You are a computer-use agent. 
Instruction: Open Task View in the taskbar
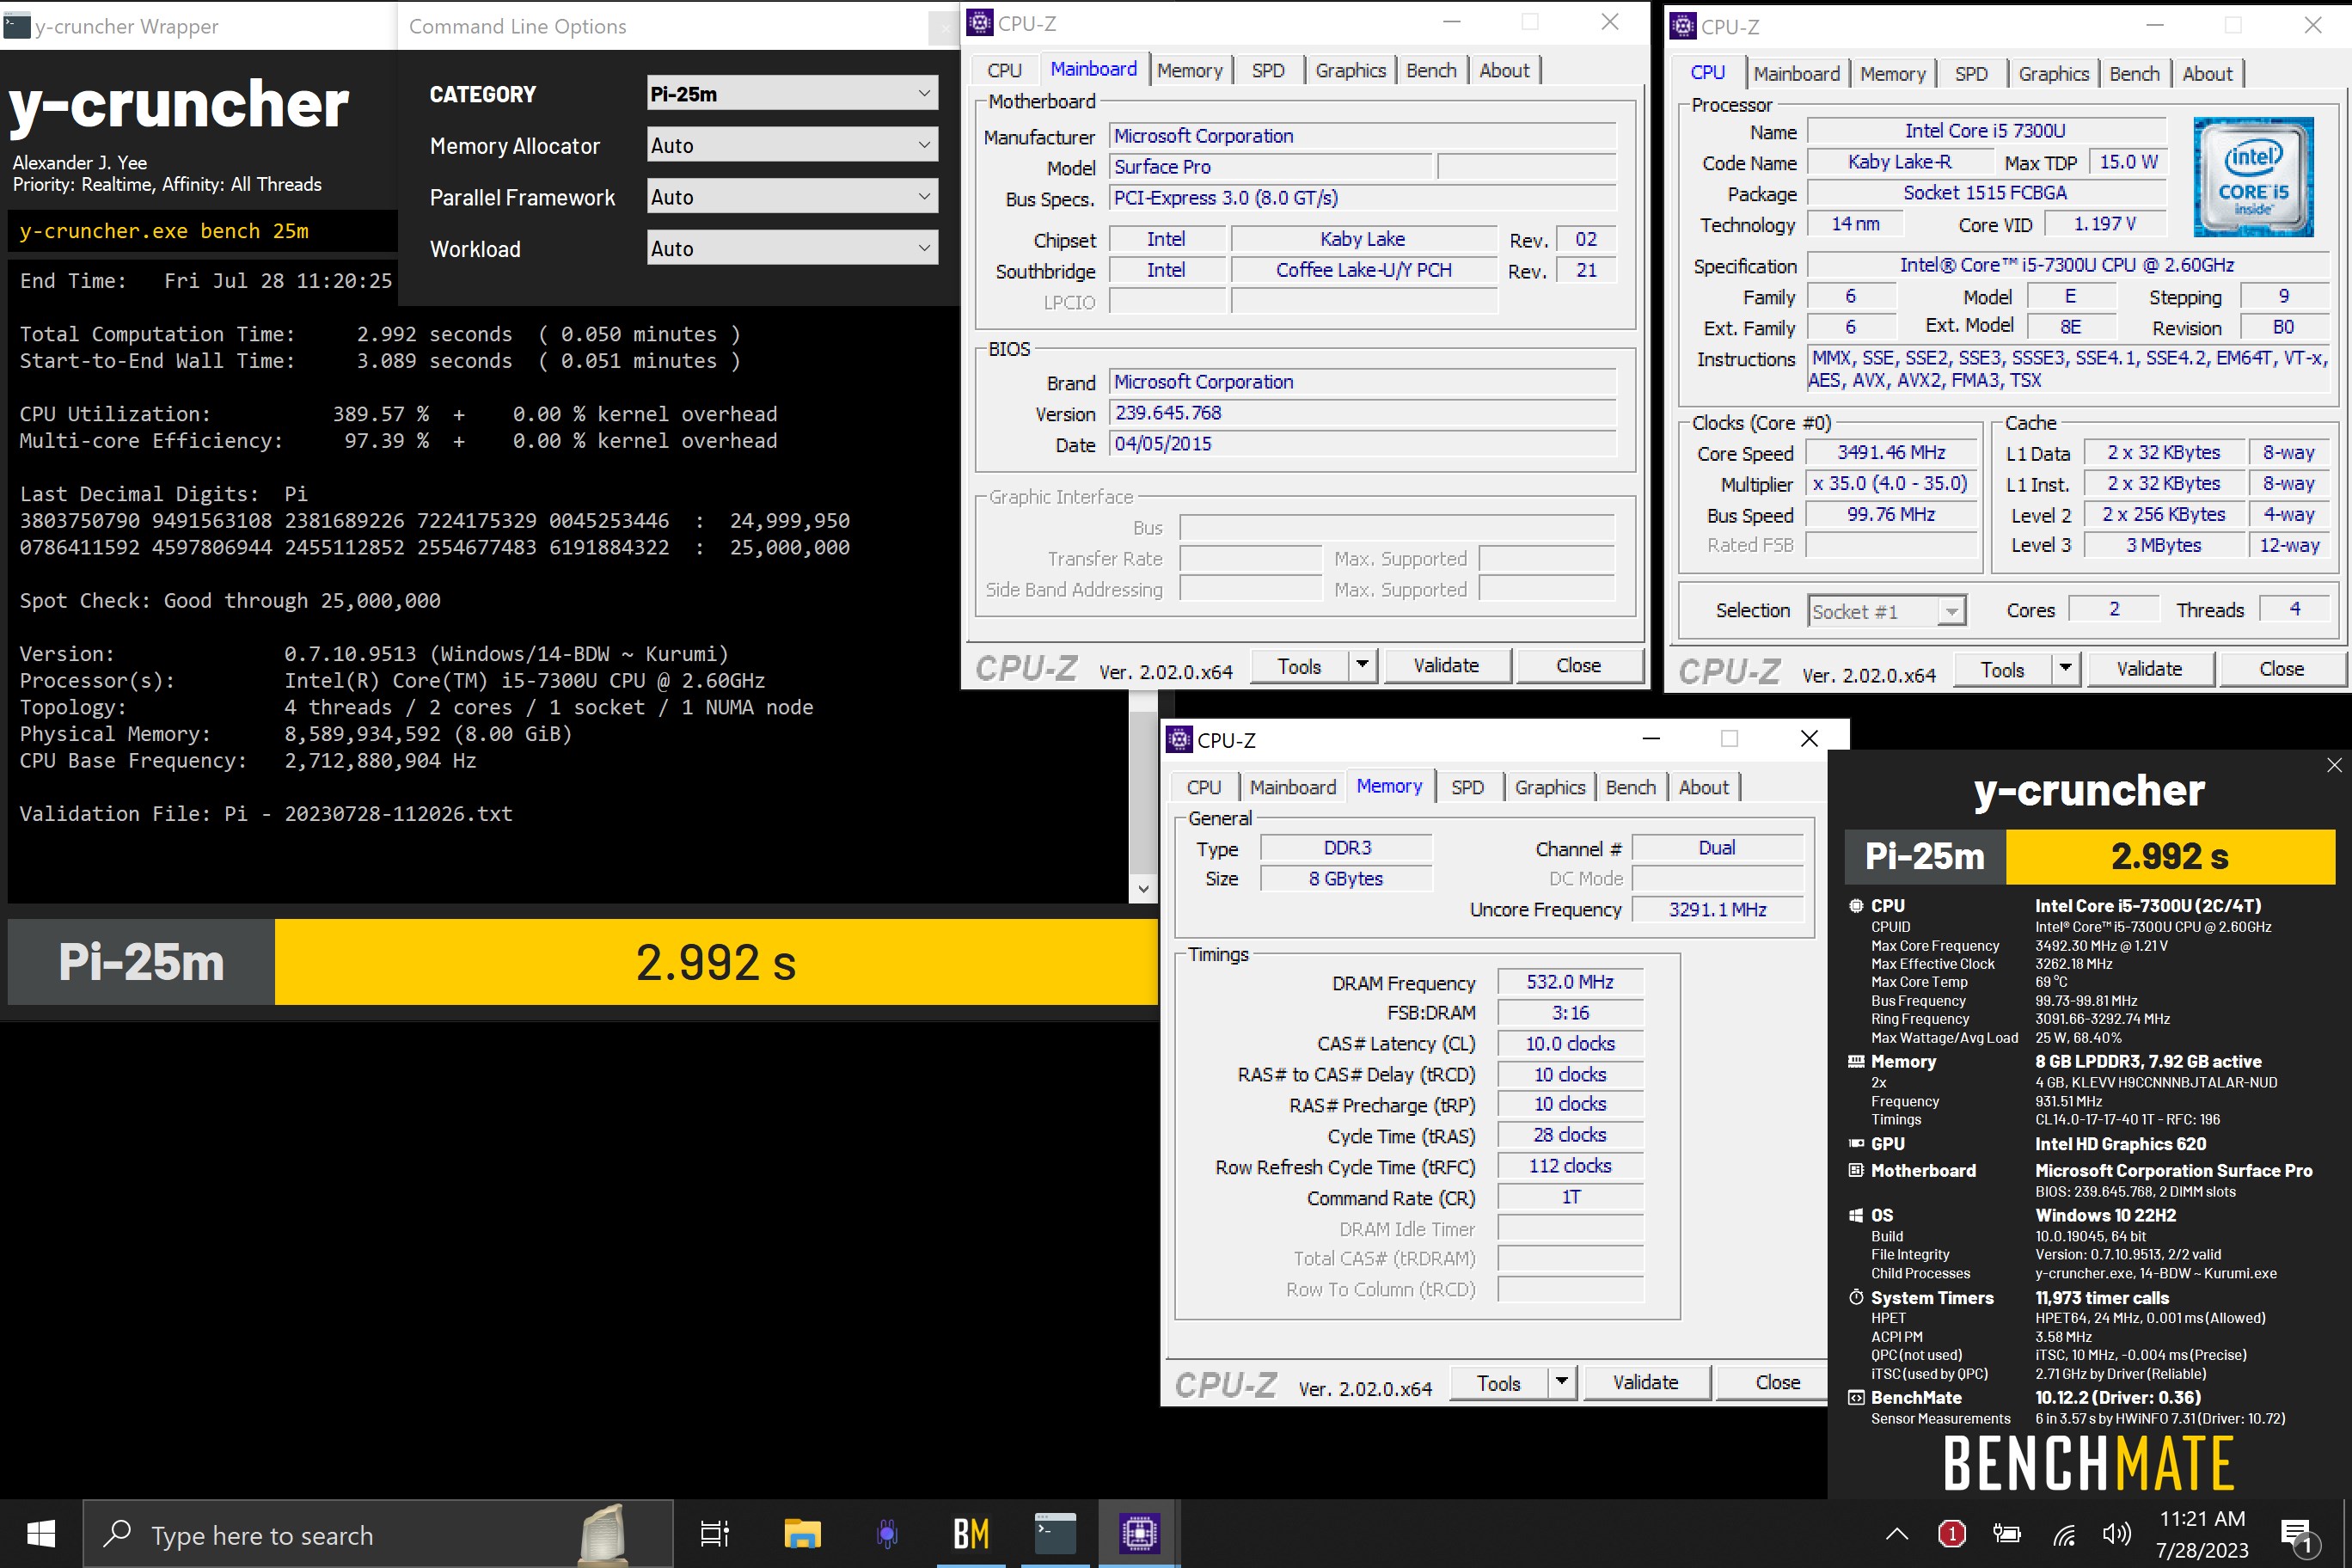714,1533
